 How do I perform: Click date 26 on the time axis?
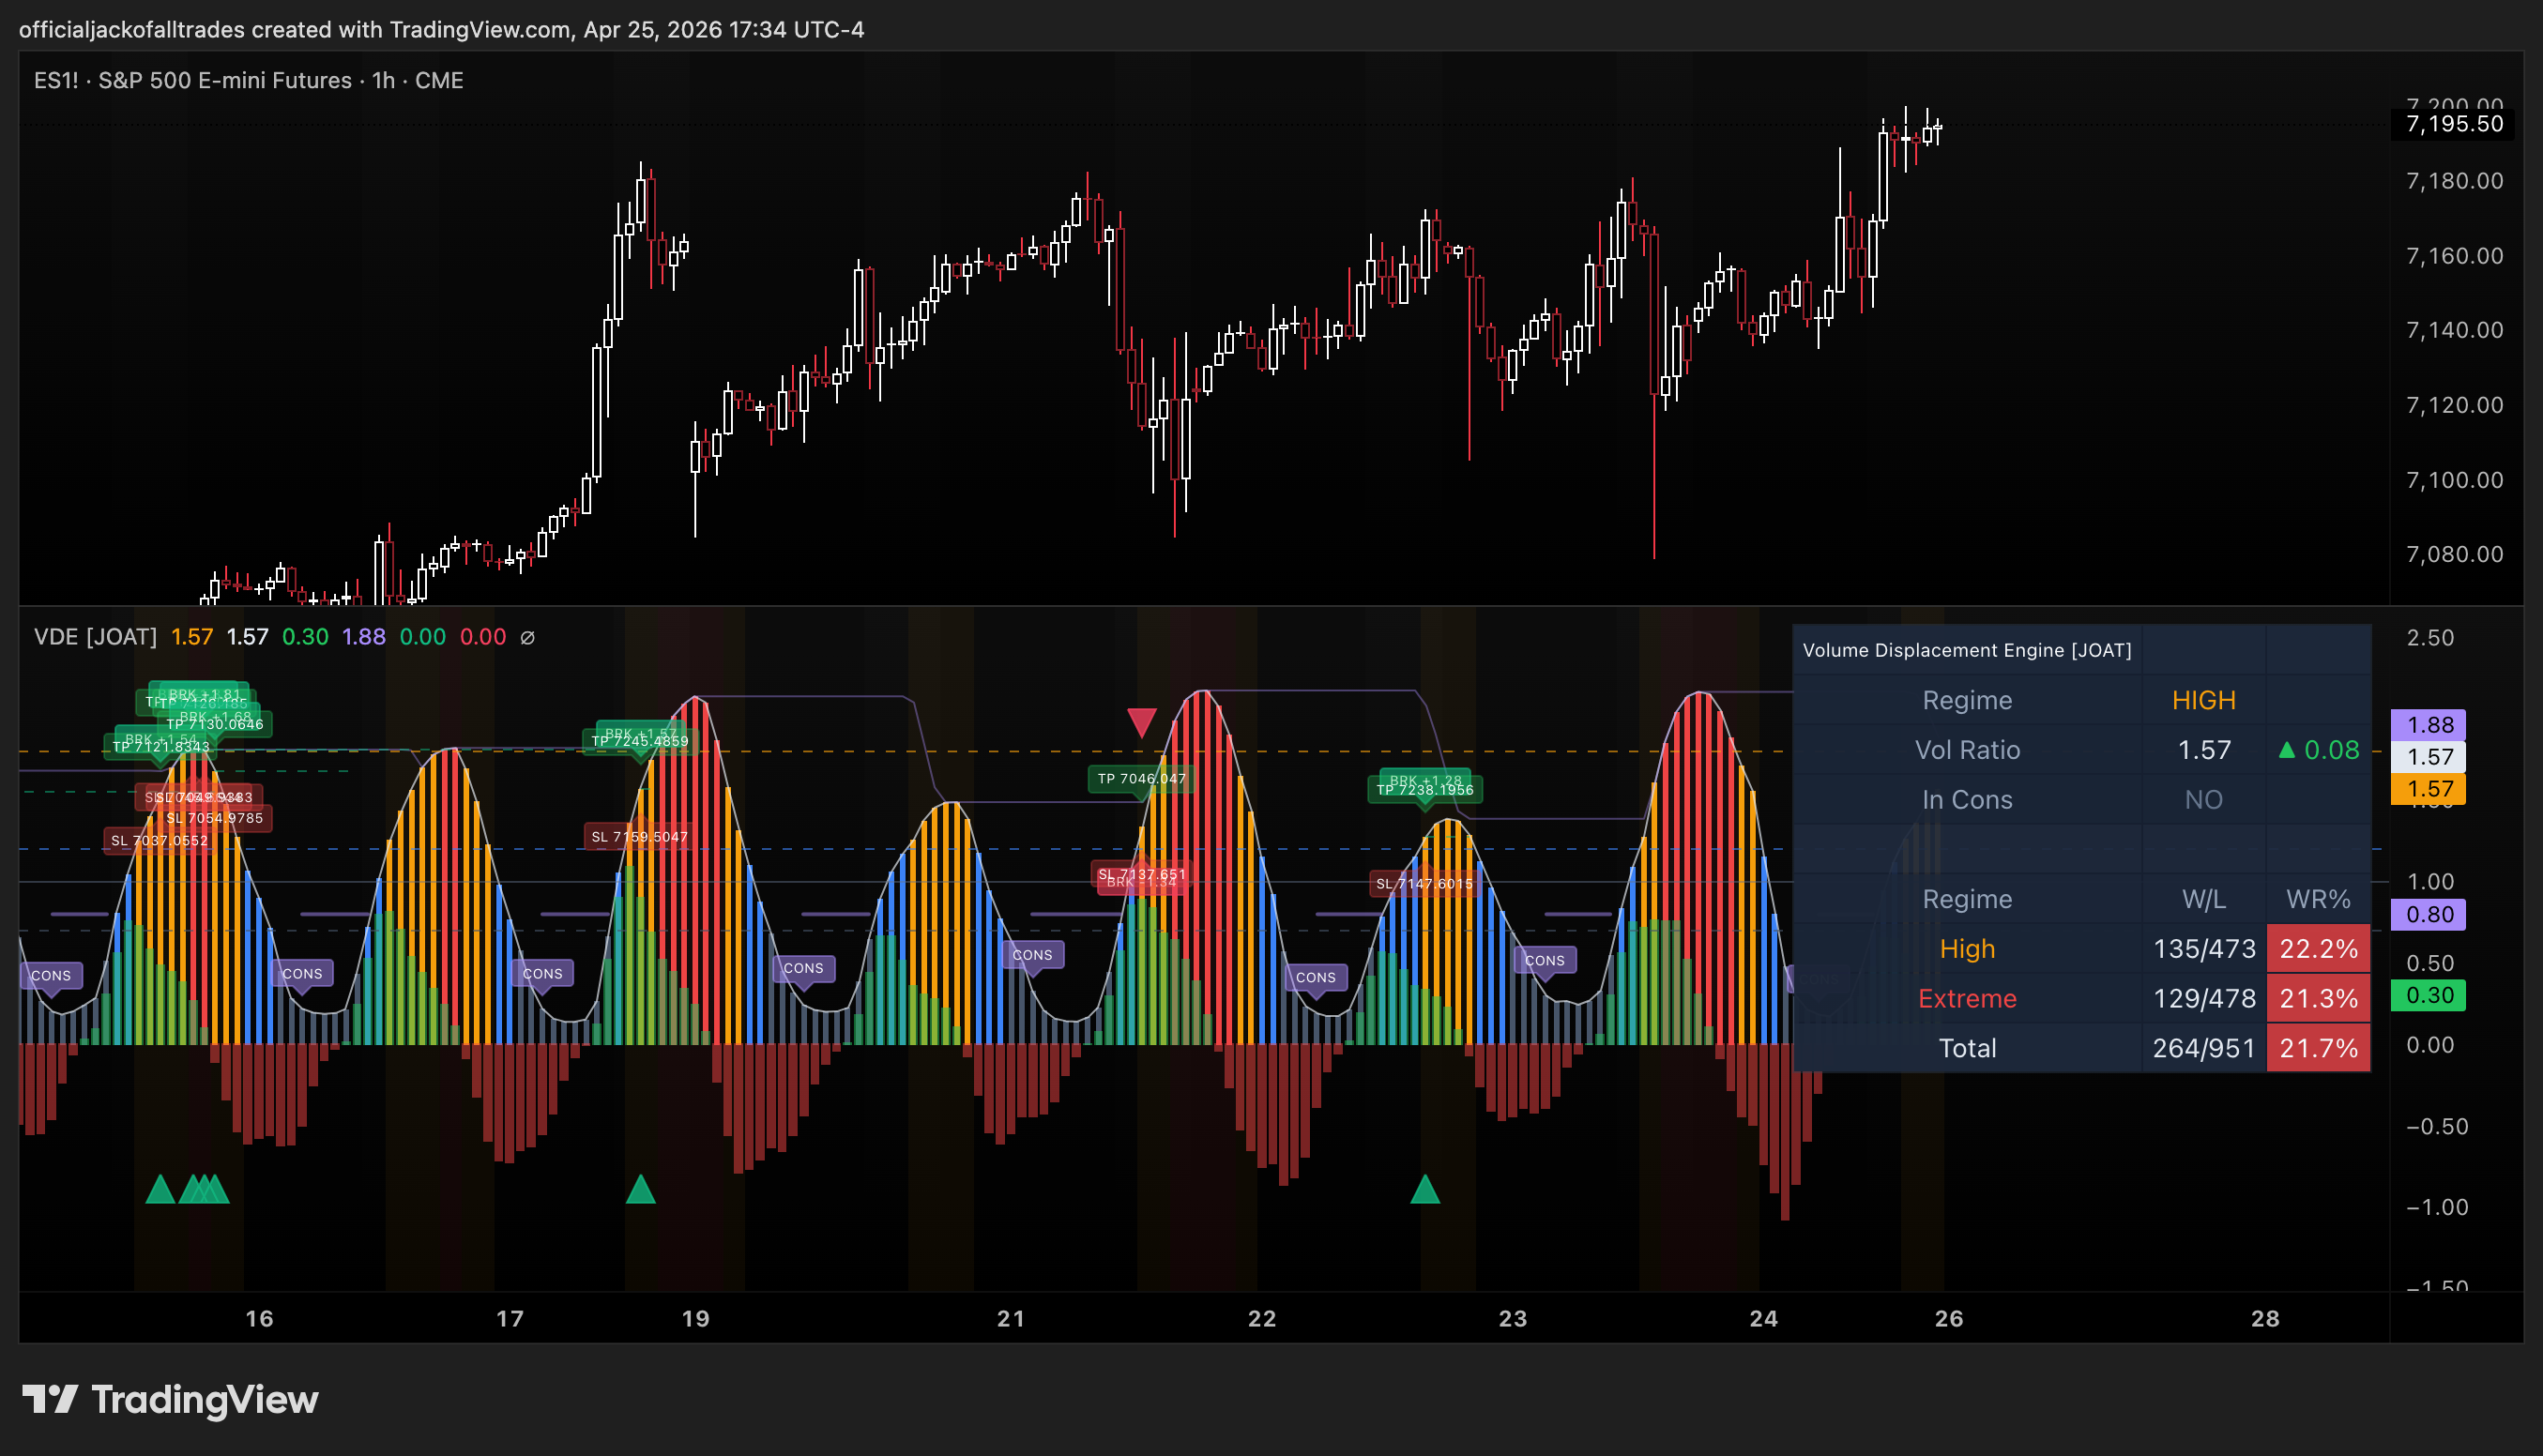click(1948, 1318)
